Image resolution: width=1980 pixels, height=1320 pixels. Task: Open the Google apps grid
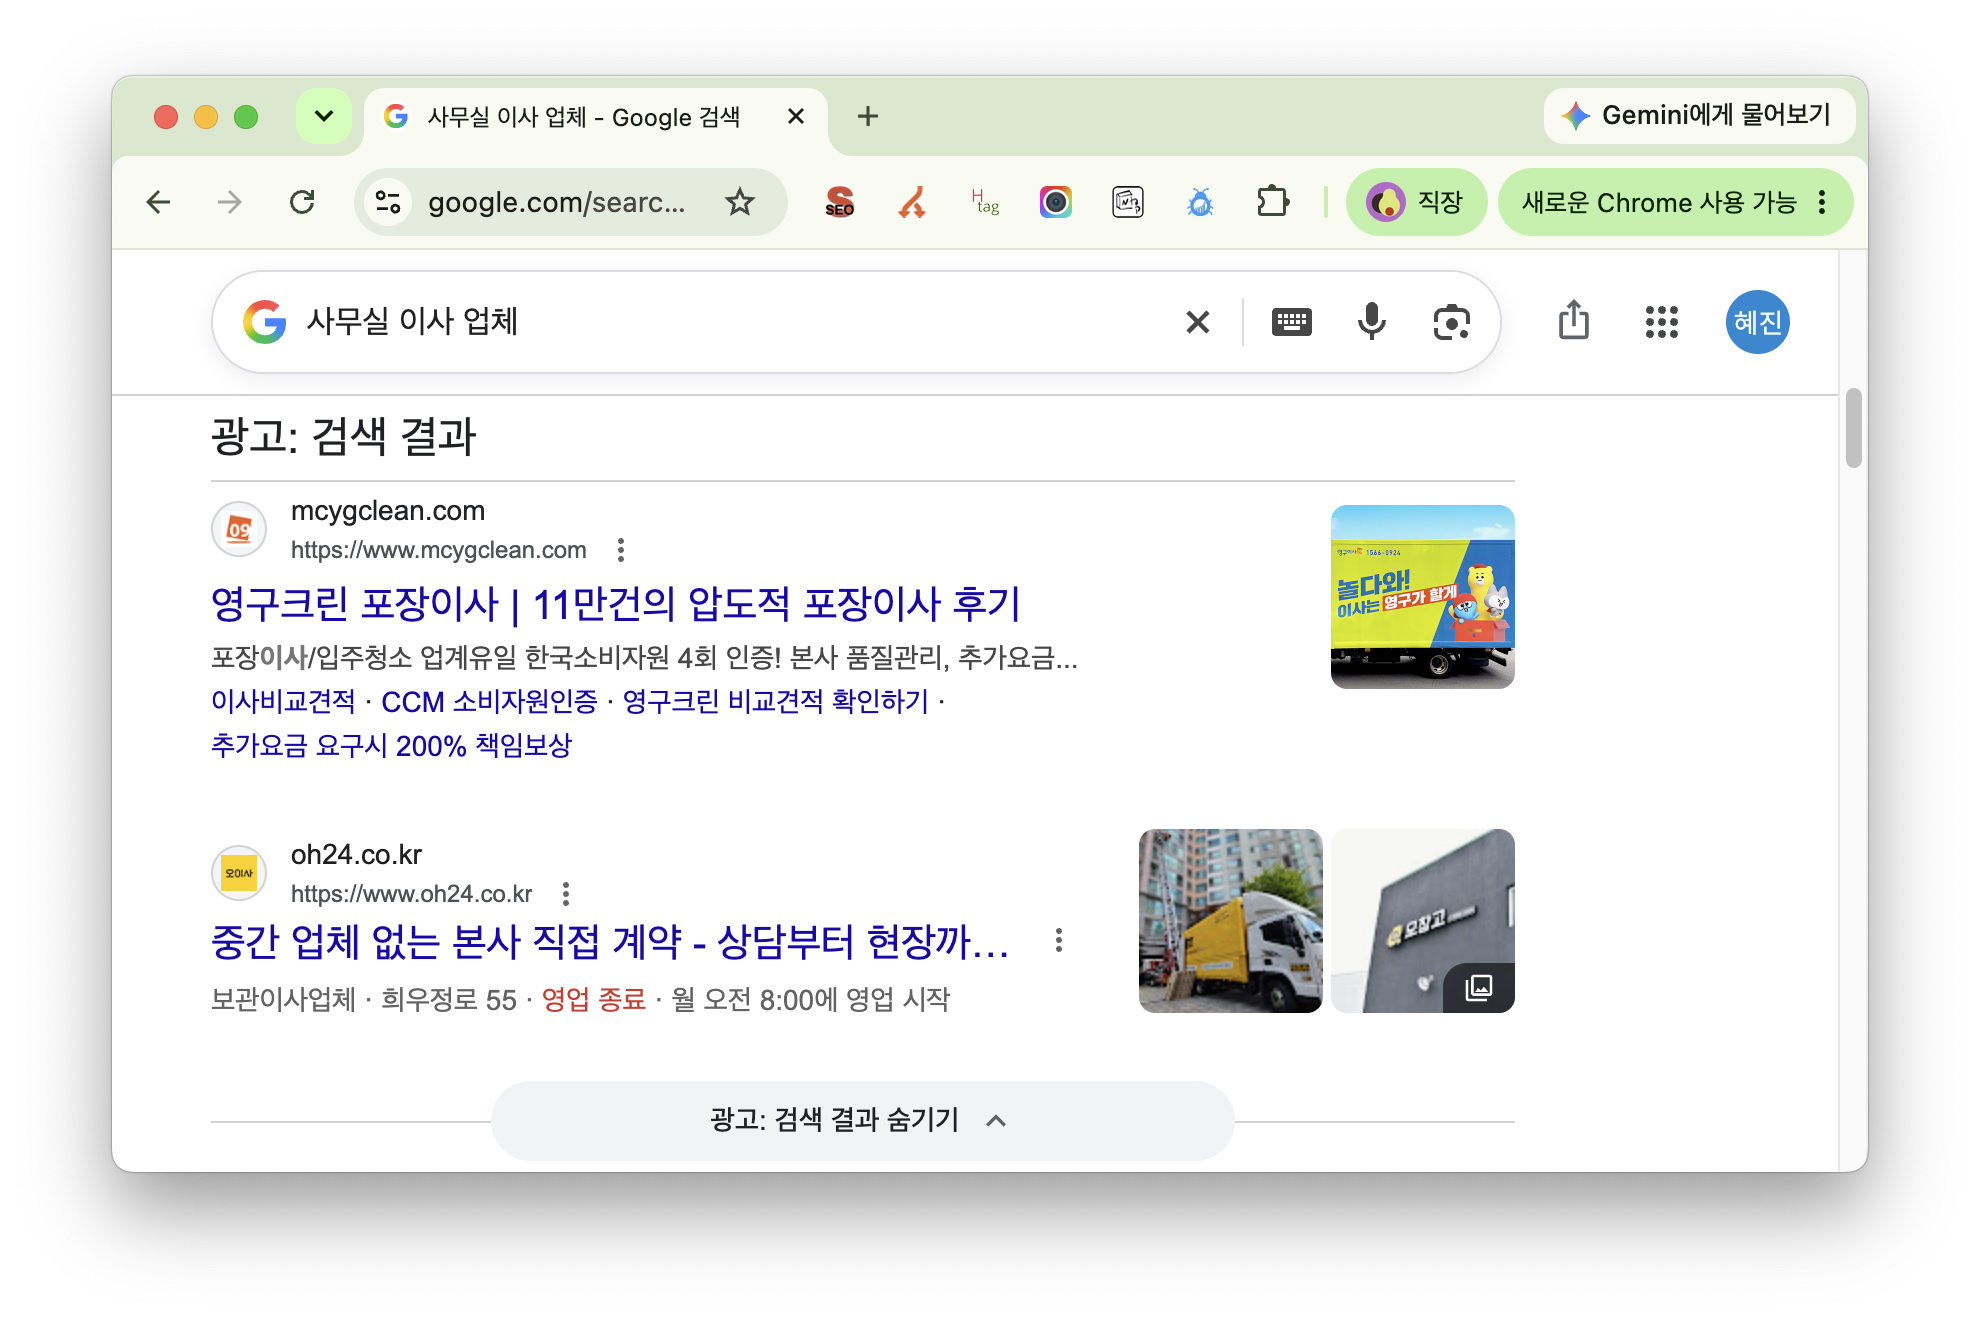coord(1662,322)
